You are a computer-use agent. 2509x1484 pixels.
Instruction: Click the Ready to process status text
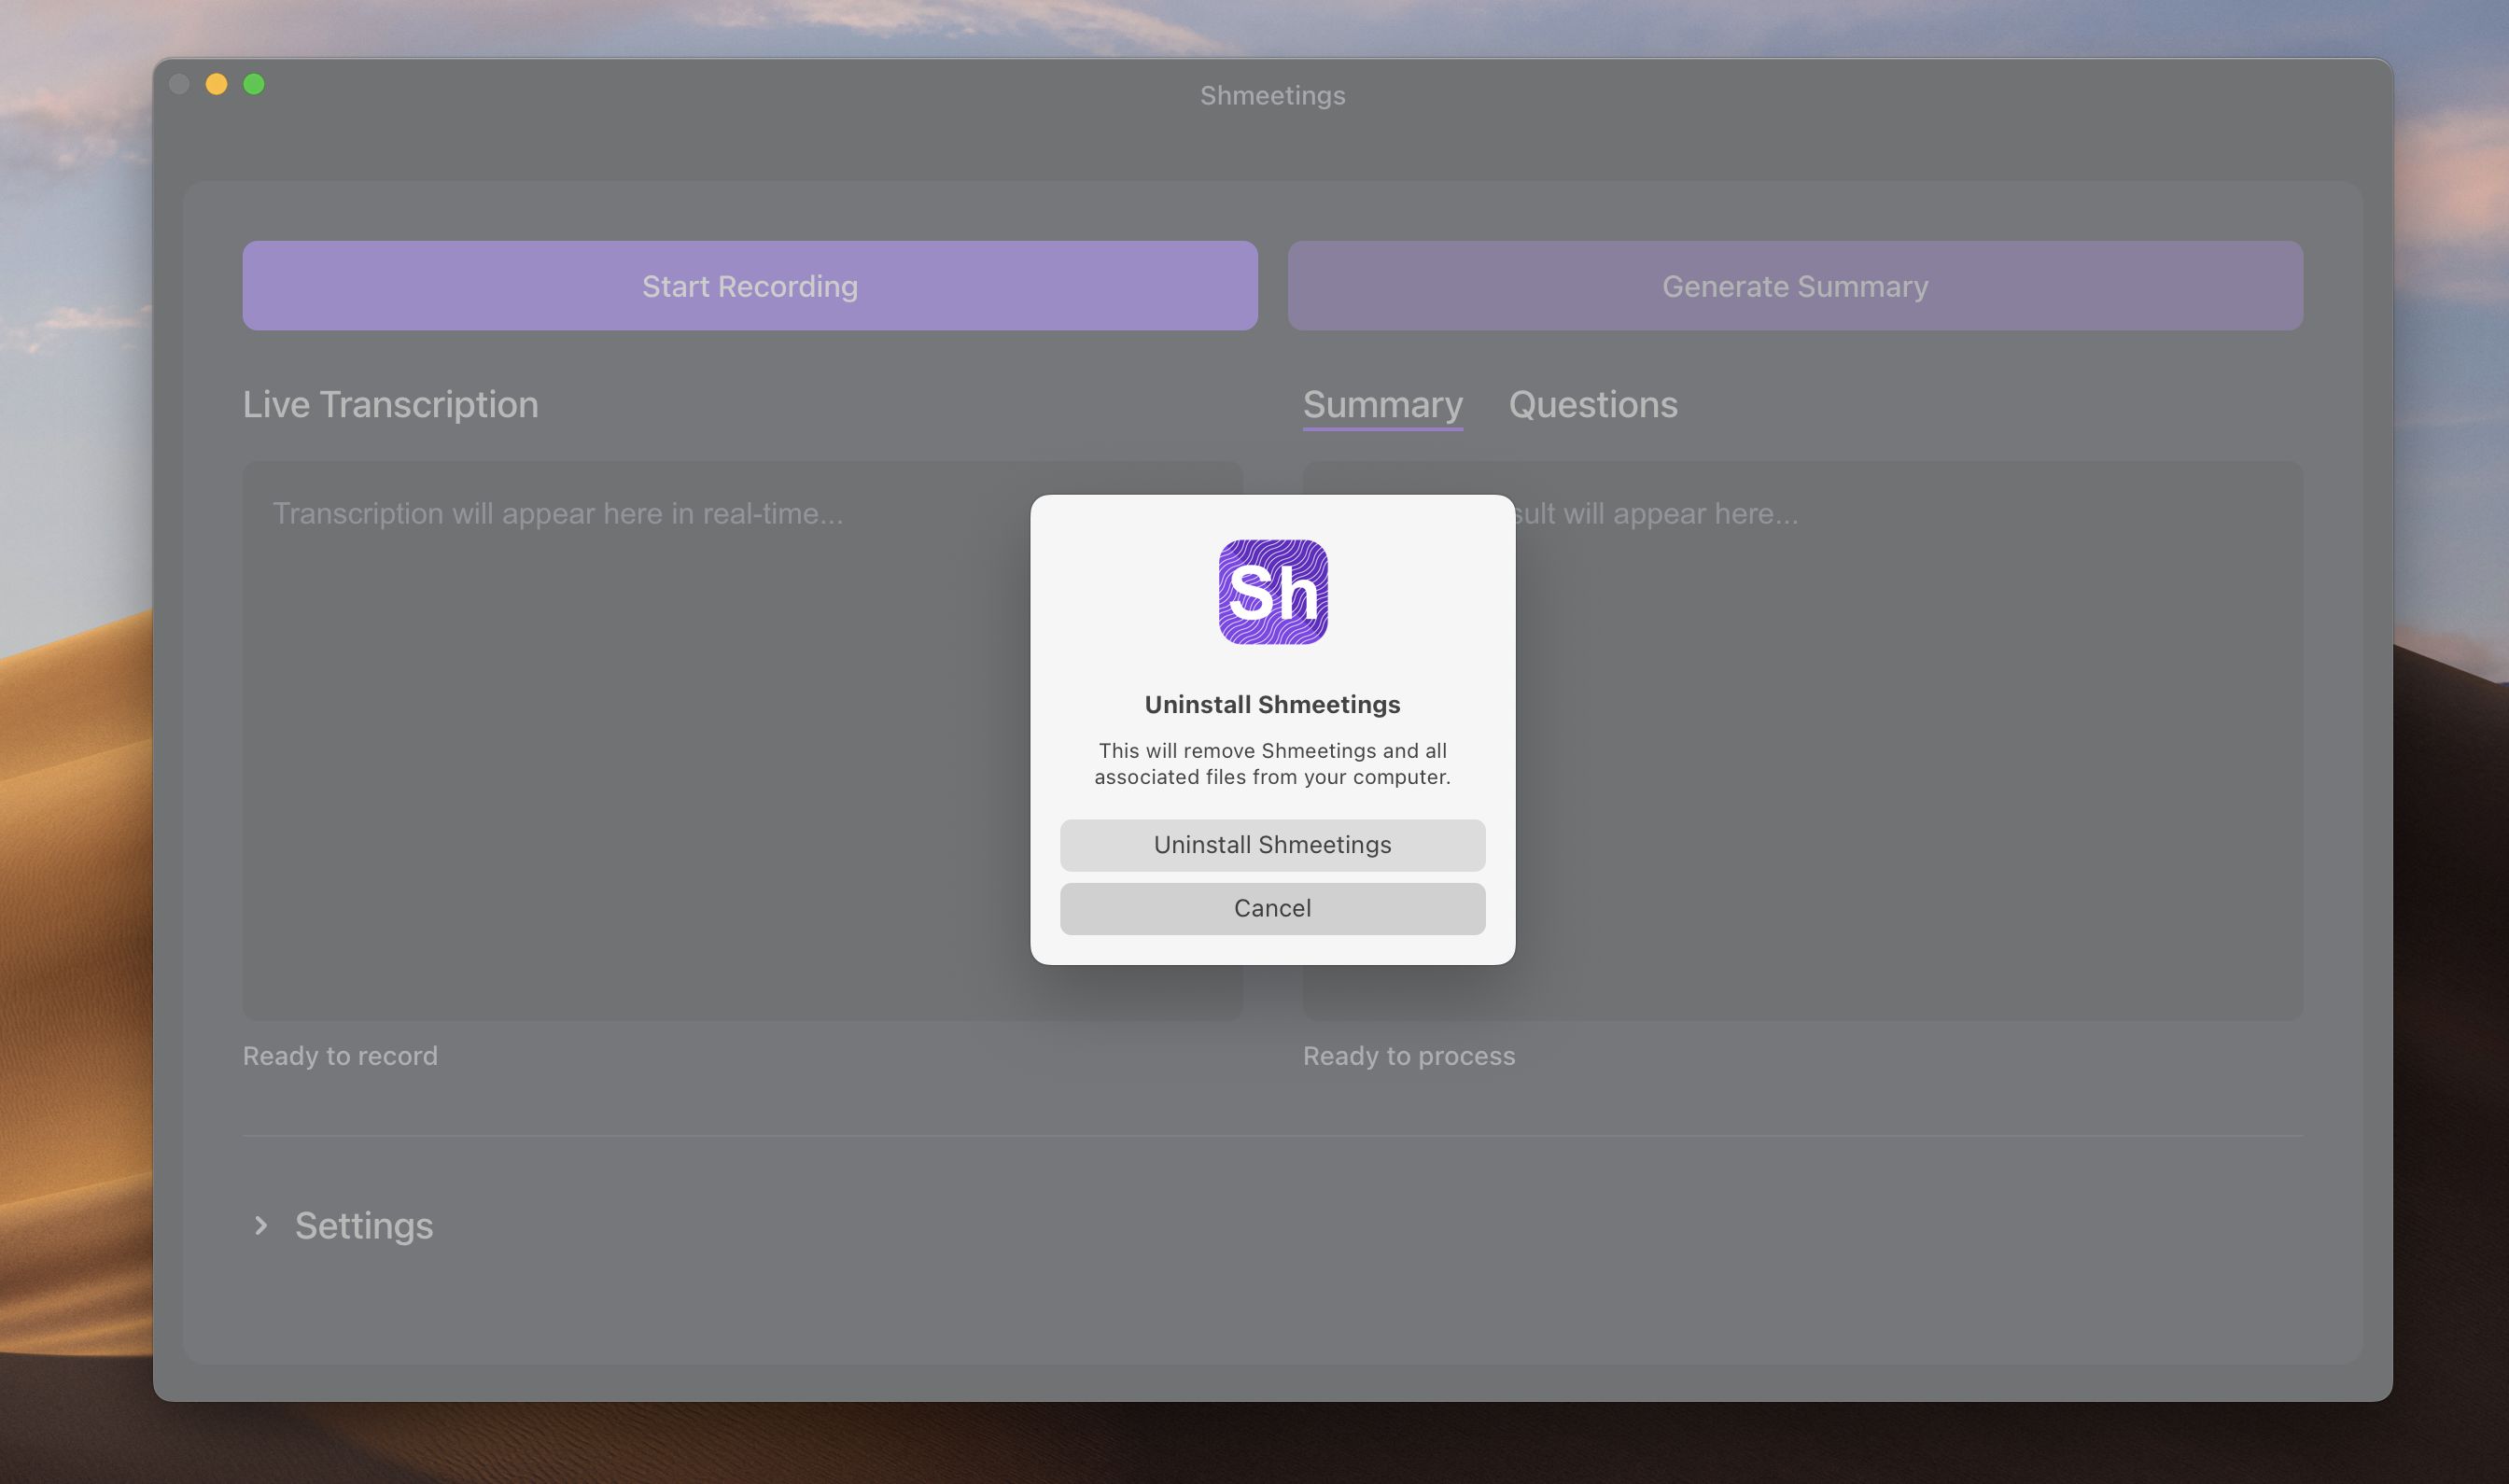(1409, 1056)
